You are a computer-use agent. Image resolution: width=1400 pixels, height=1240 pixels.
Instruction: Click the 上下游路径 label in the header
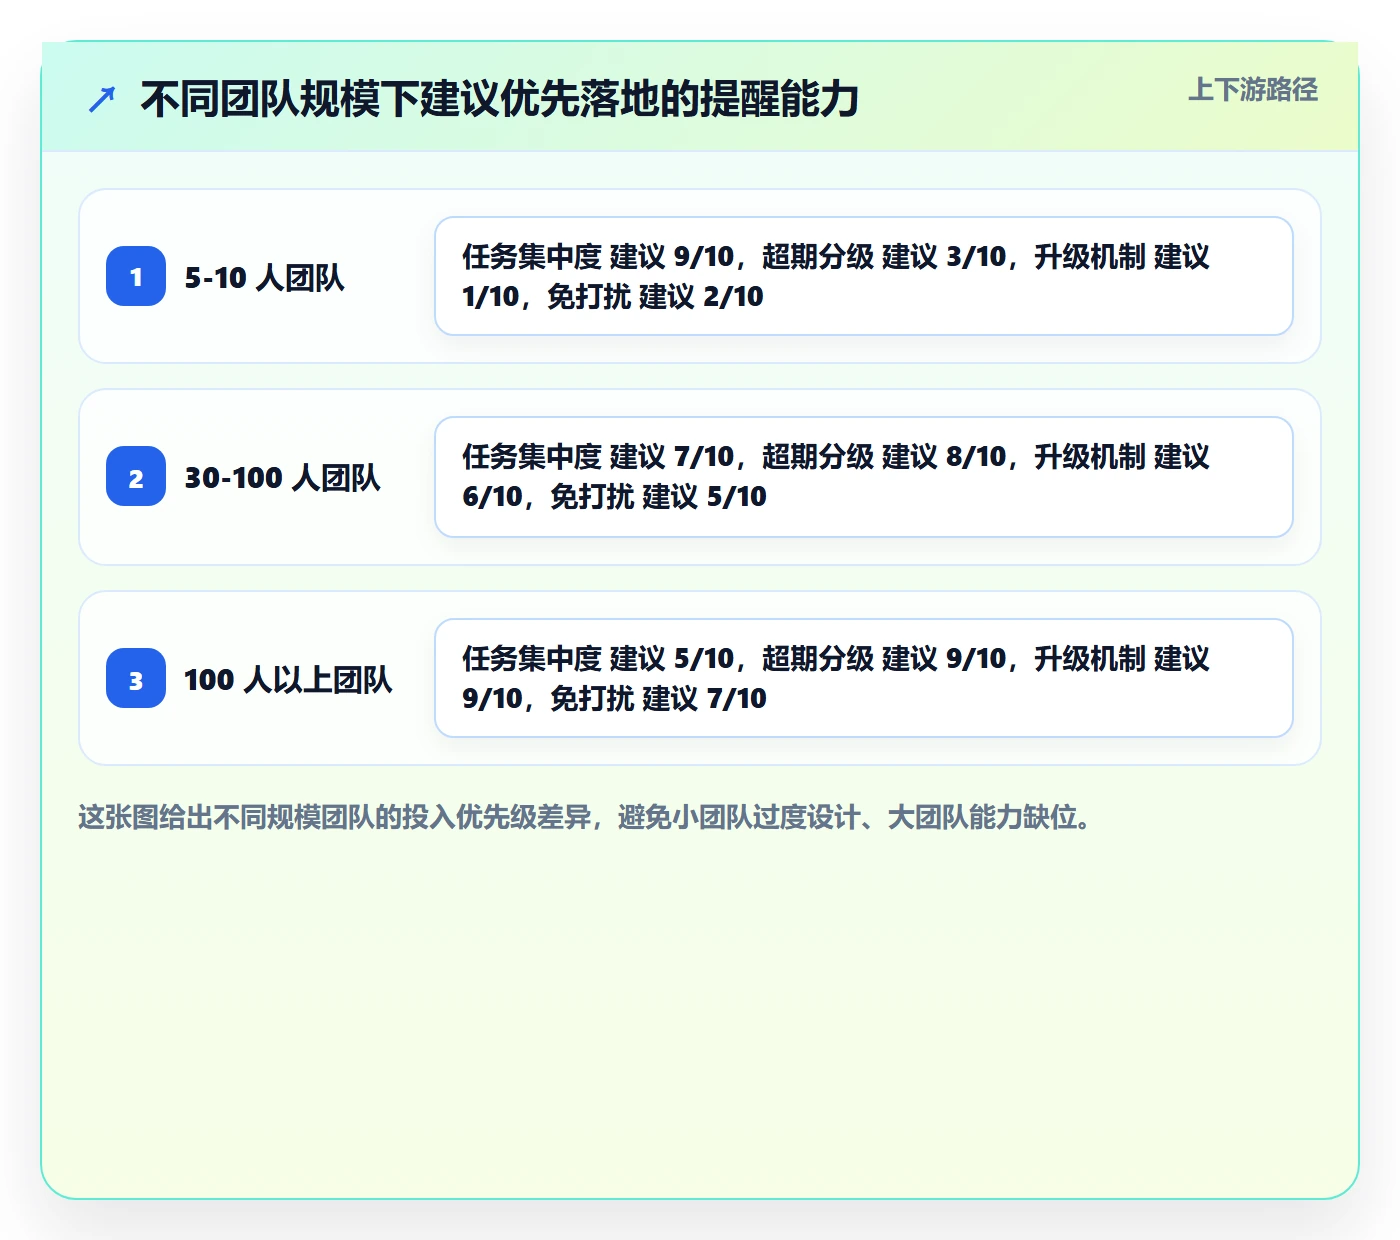[1253, 90]
